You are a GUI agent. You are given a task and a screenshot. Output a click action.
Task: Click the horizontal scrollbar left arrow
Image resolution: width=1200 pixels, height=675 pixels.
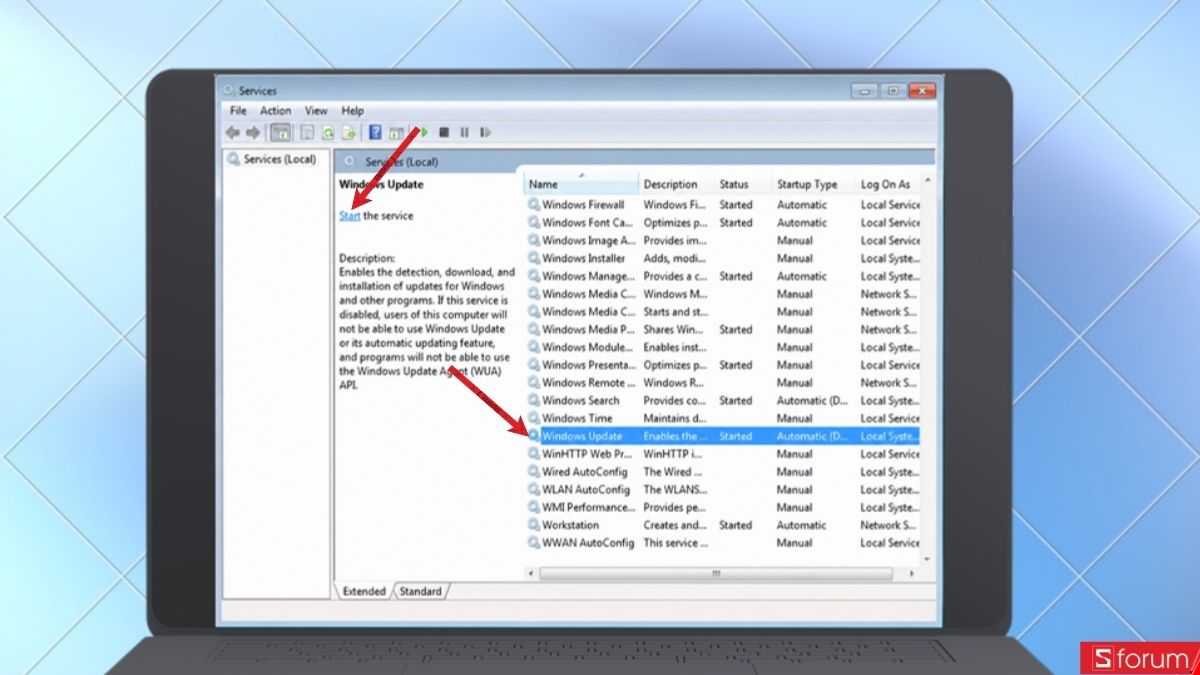pos(531,574)
